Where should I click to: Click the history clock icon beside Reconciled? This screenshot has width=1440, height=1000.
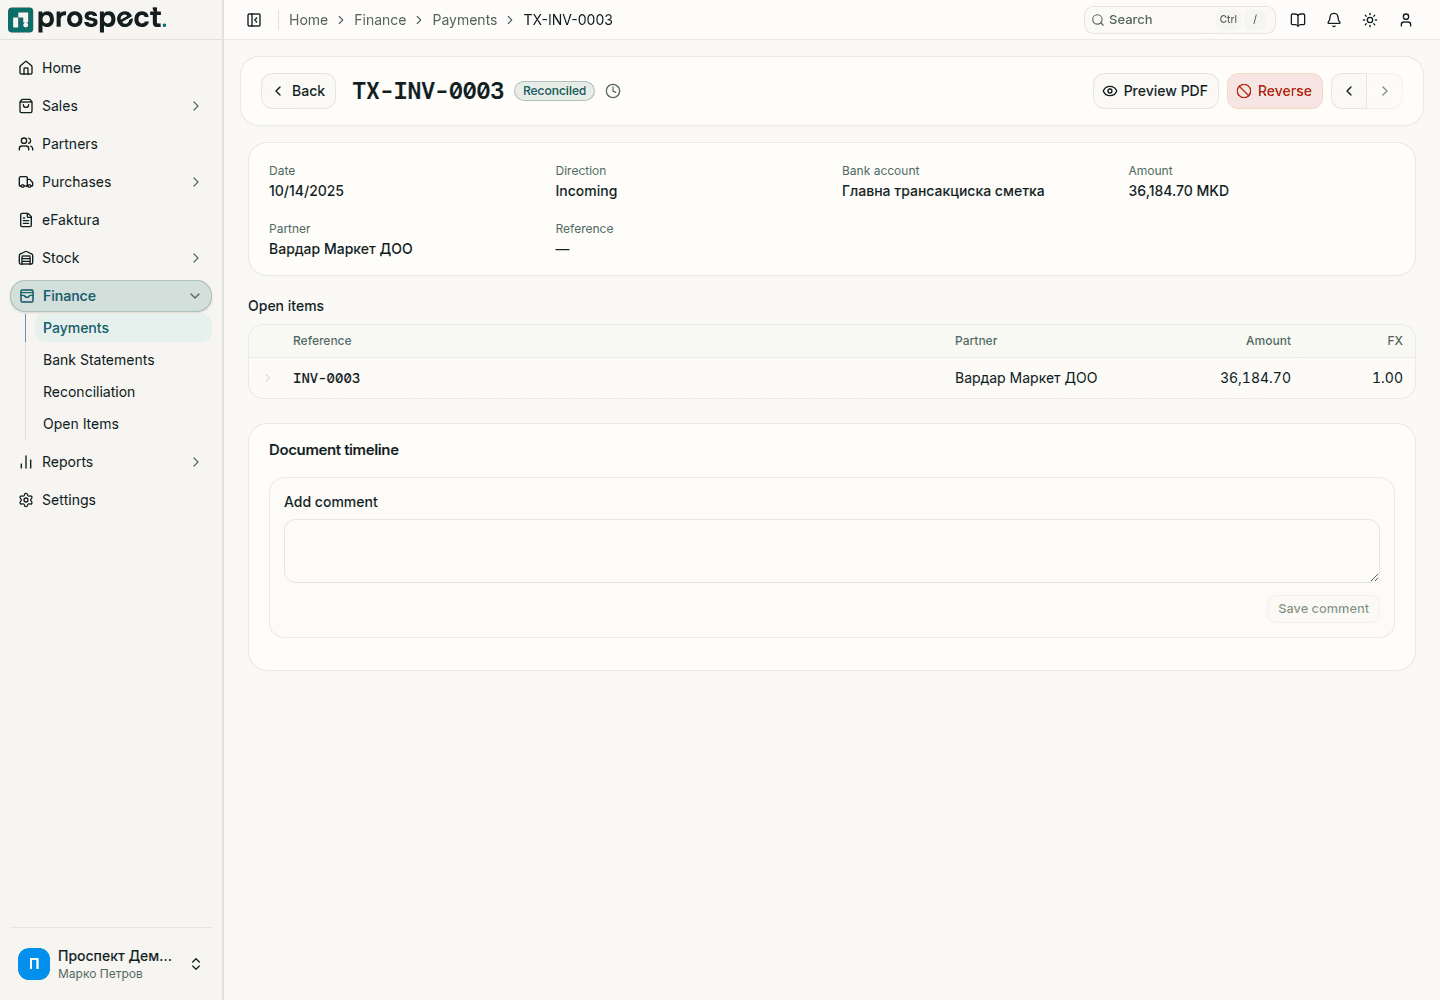(x=613, y=91)
